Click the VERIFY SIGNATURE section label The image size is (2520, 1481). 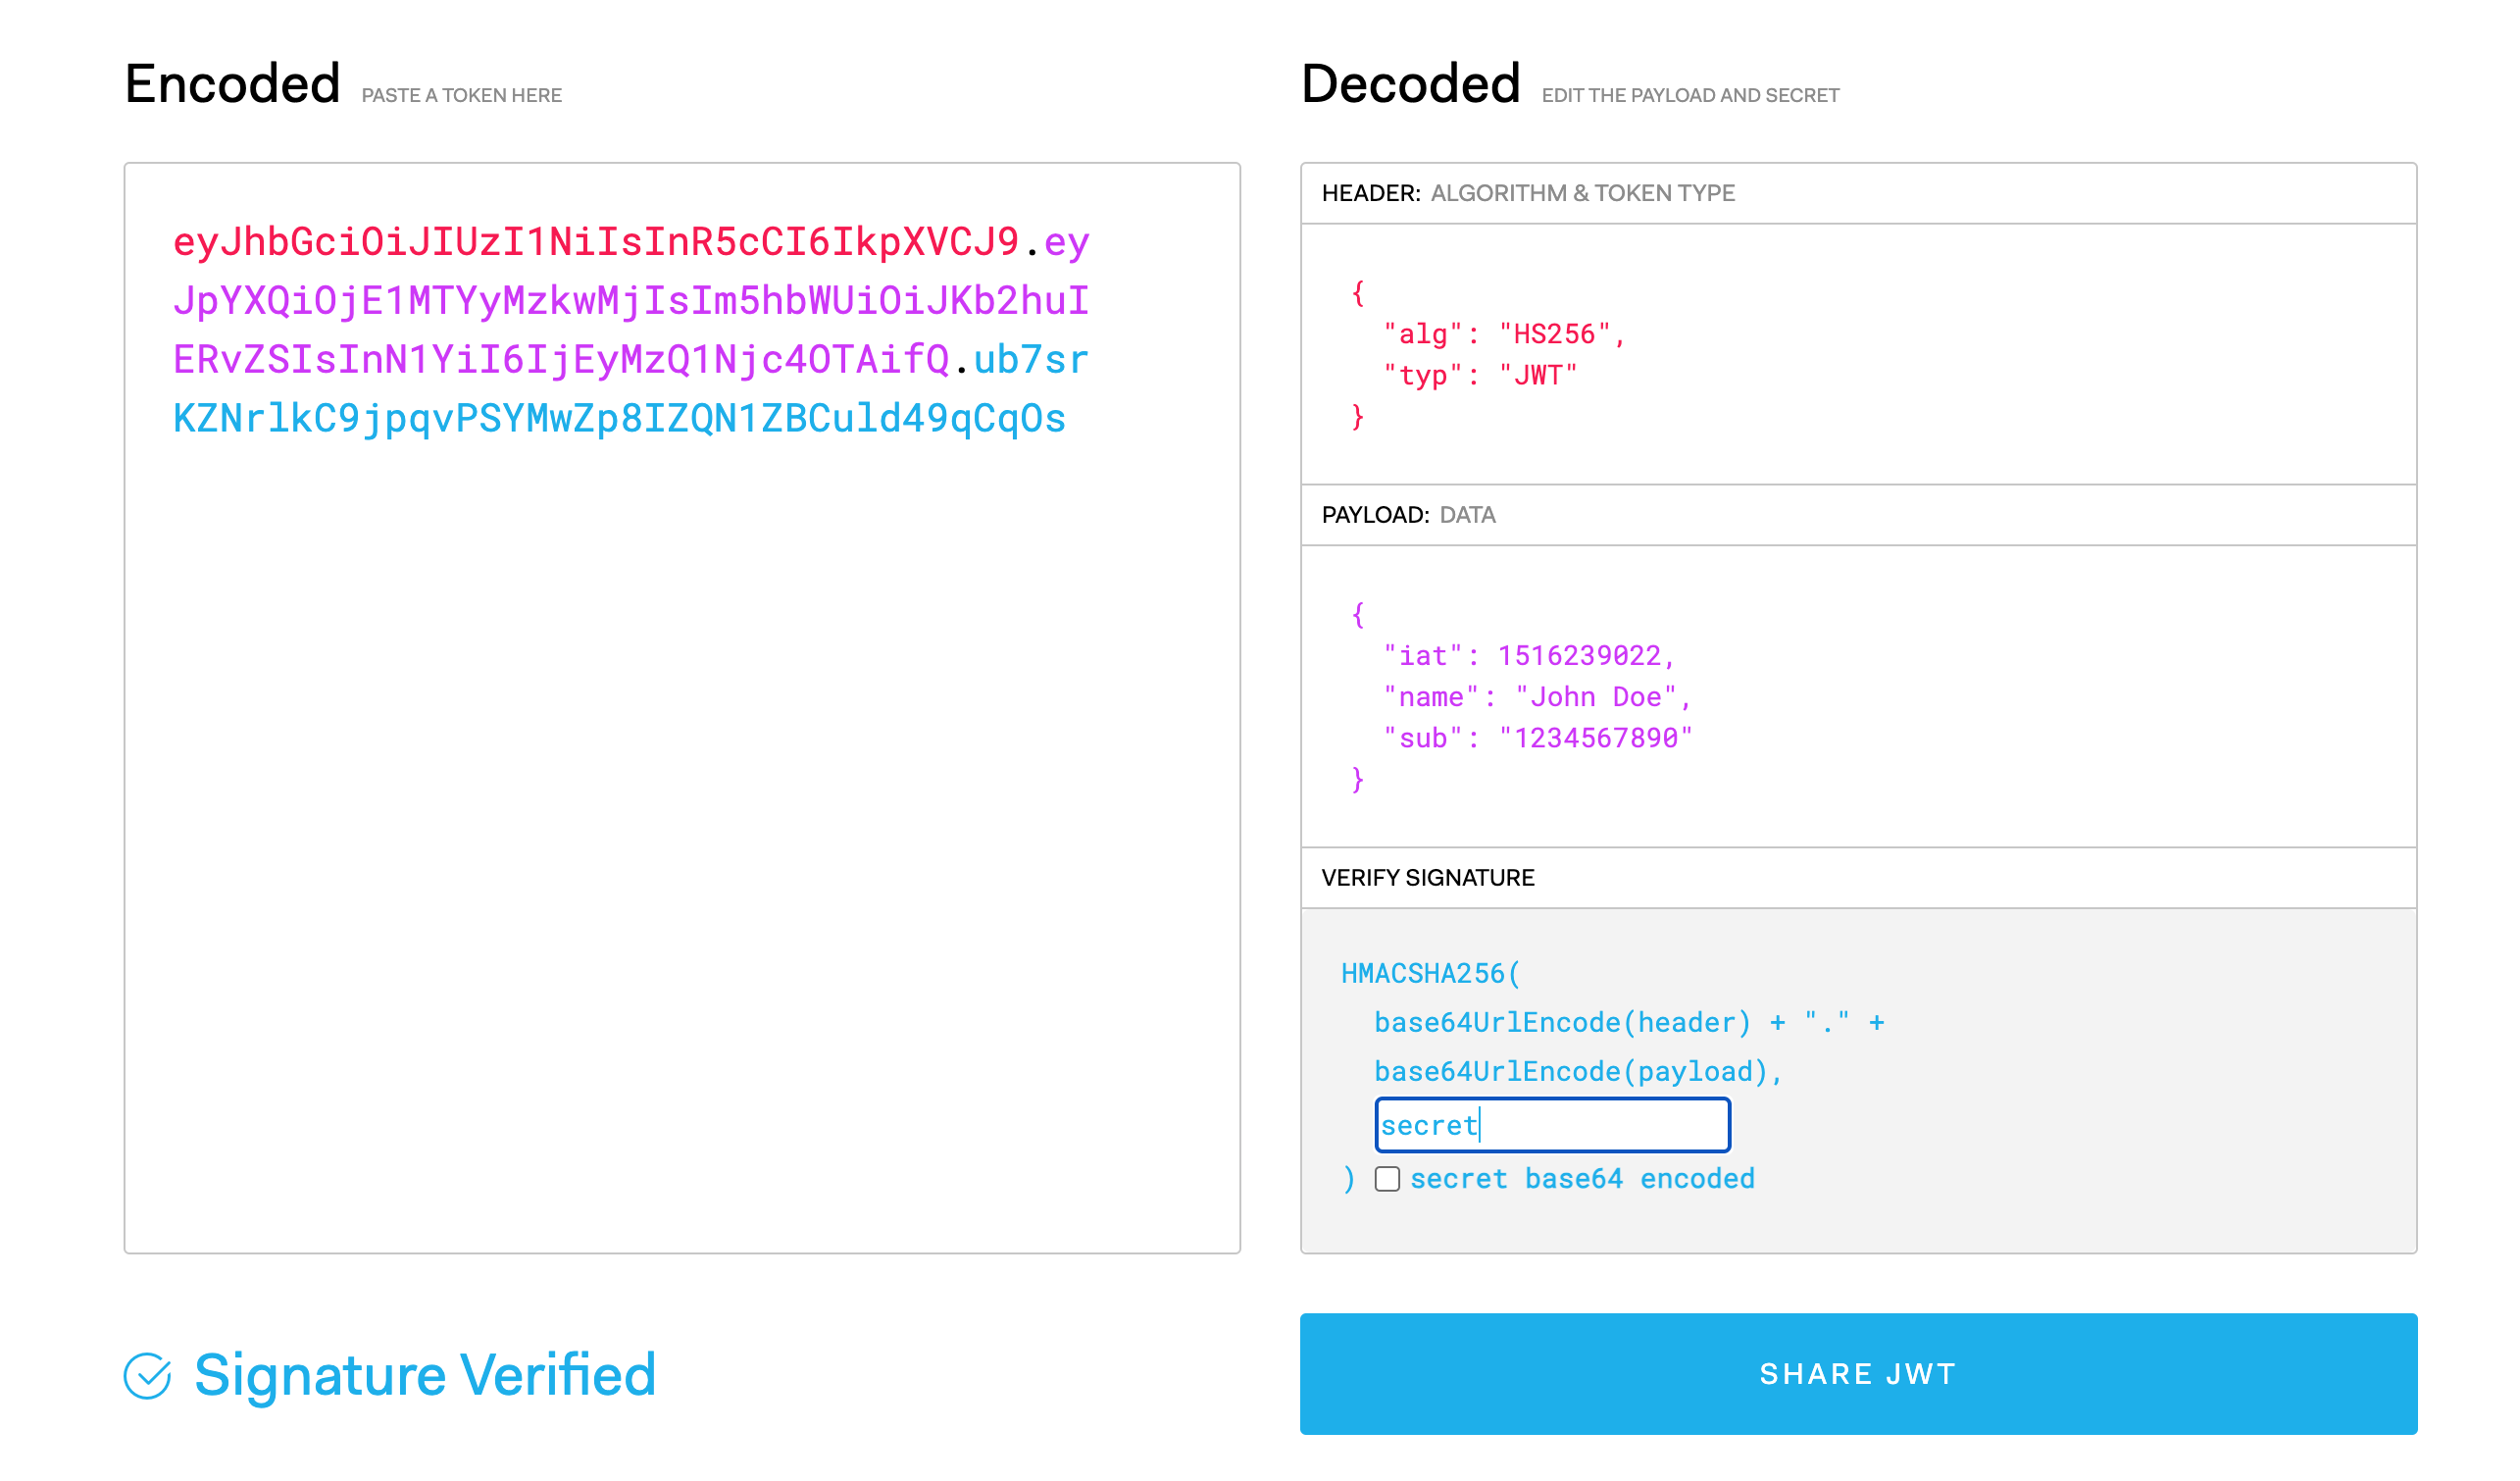coord(1428,878)
